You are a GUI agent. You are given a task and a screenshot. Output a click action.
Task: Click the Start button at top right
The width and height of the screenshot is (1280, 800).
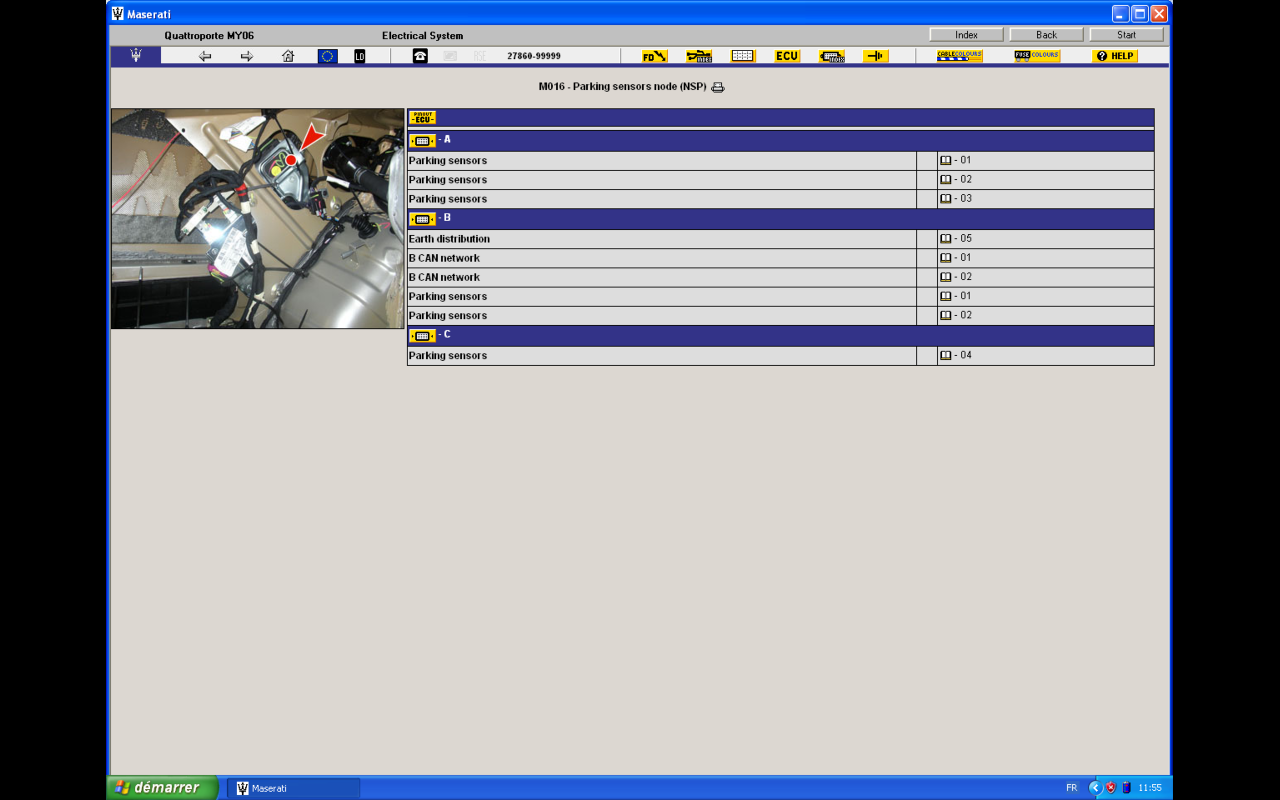click(x=1126, y=35)
